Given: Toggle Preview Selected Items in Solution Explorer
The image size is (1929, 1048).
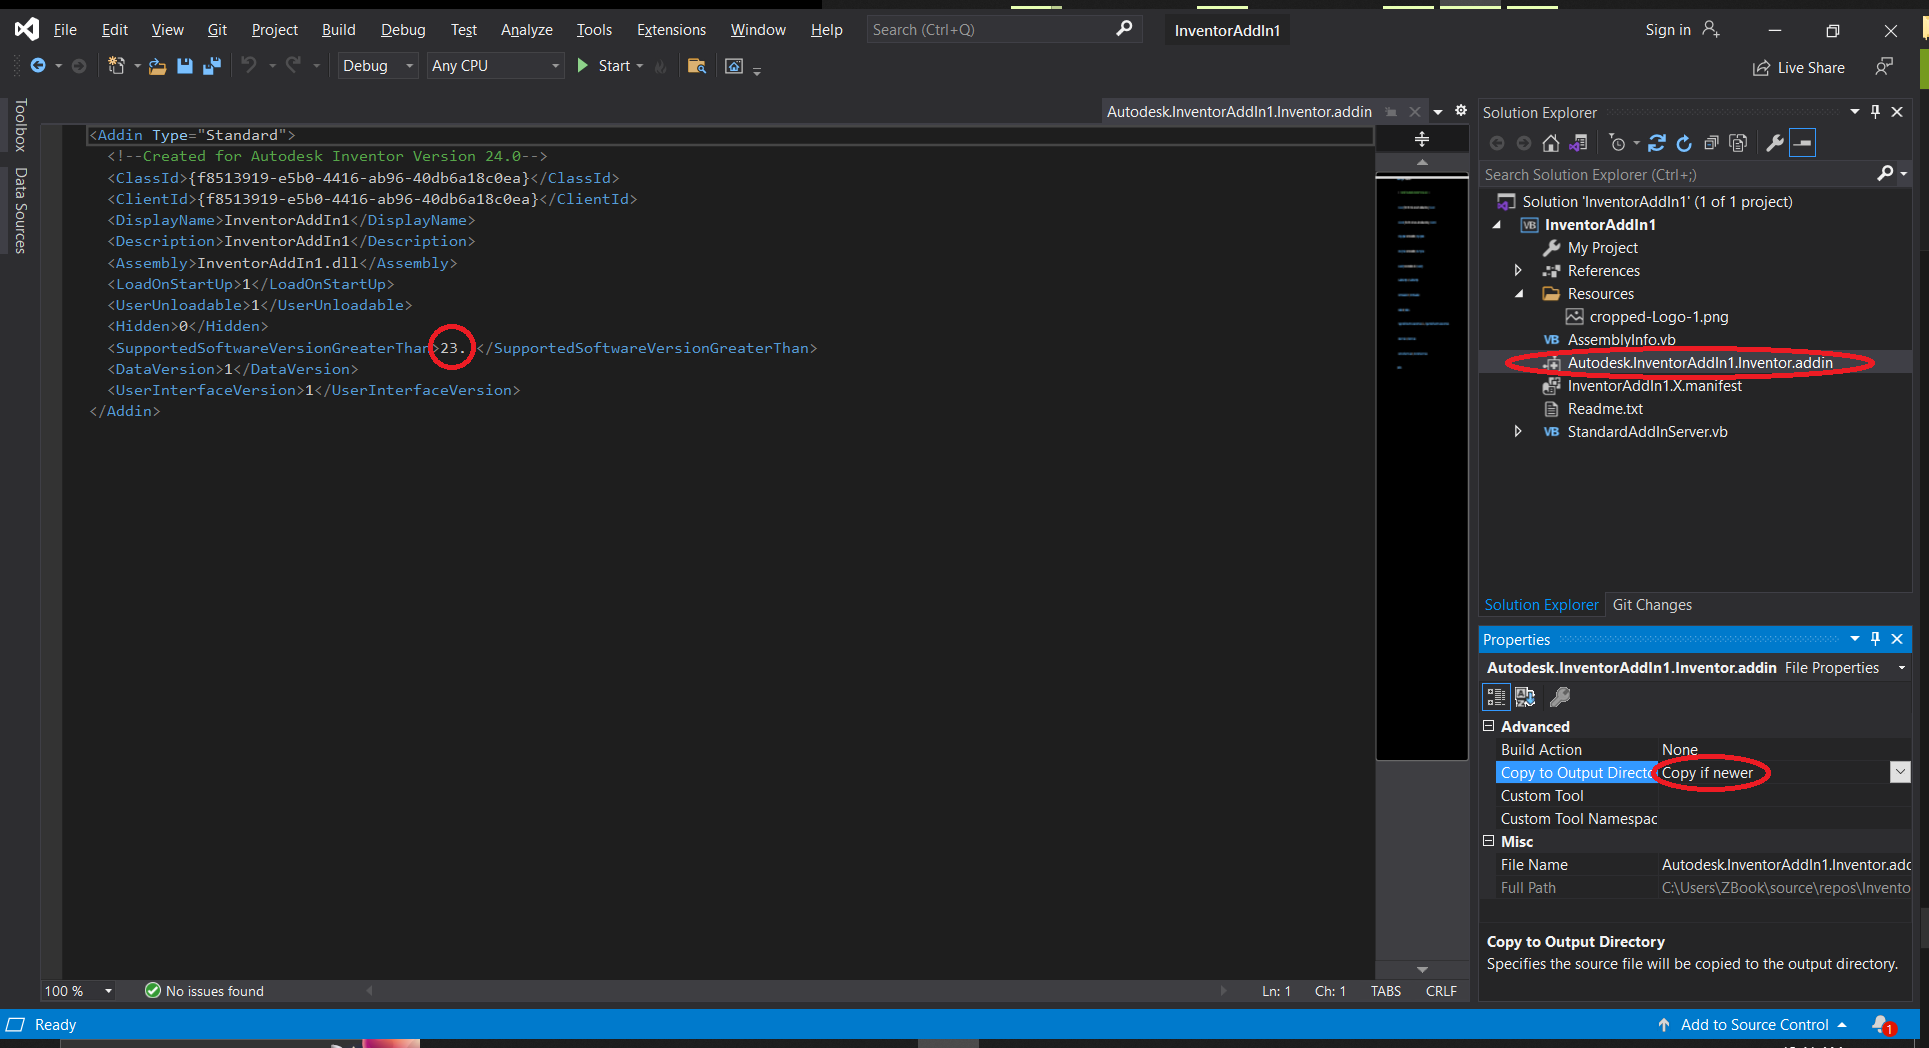Looking at the screenshot, I should click(1802, 143).
